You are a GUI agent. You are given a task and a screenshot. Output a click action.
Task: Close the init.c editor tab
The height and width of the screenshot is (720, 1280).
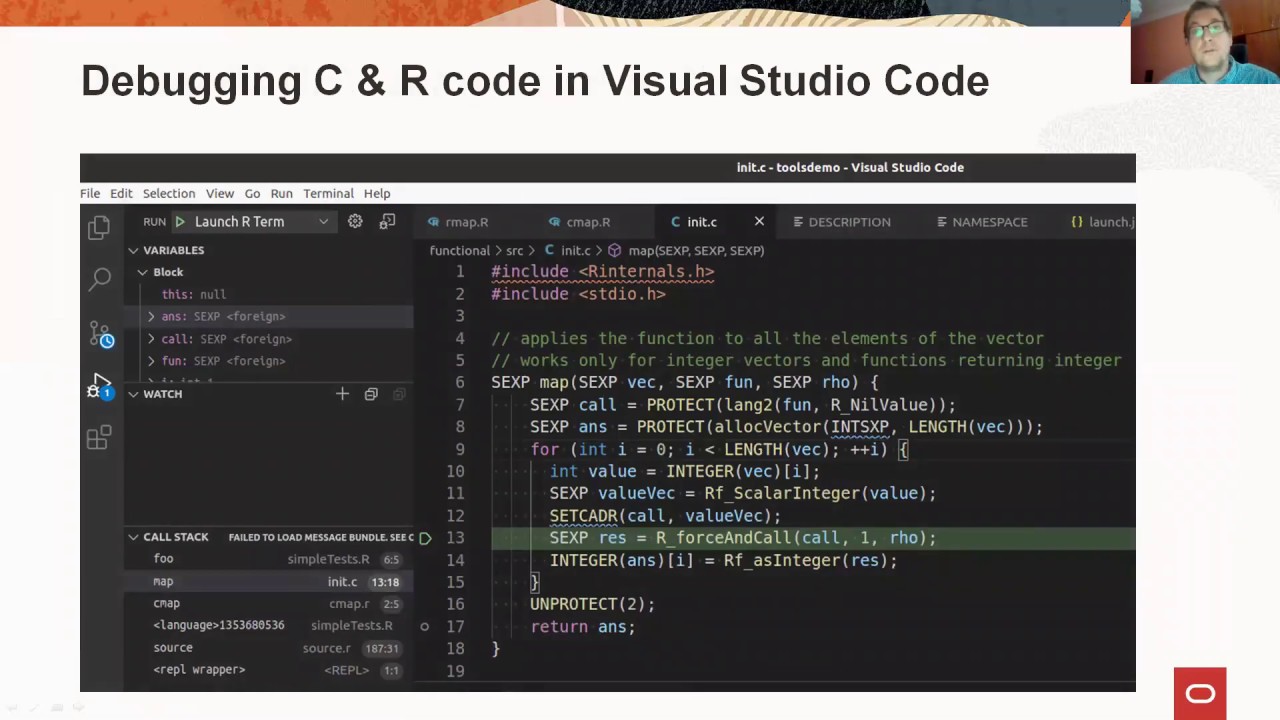(759, 222)
